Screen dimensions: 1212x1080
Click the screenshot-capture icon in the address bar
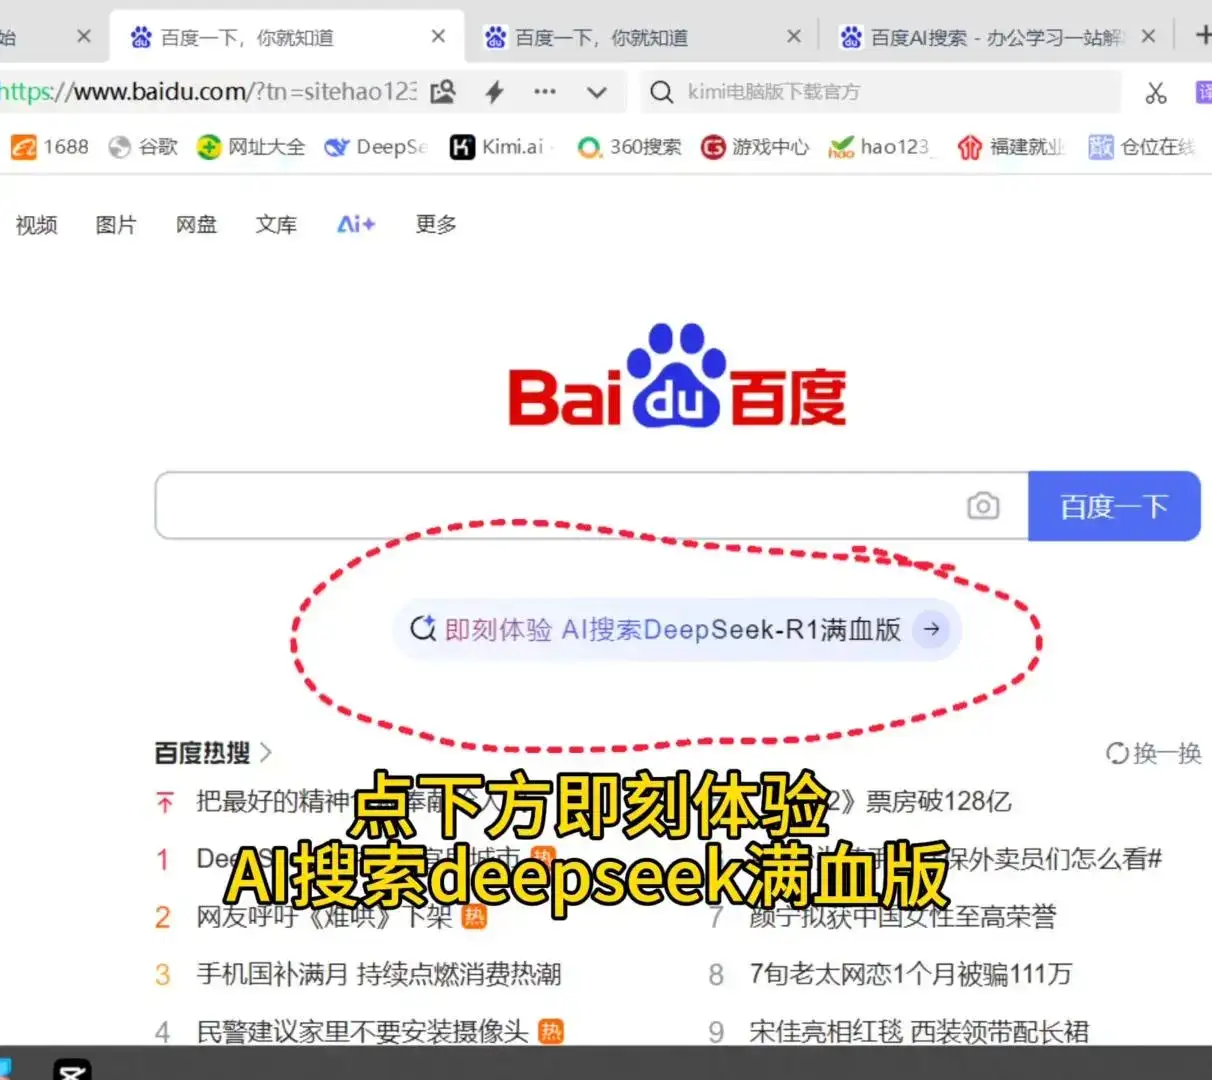coord(443,91)
